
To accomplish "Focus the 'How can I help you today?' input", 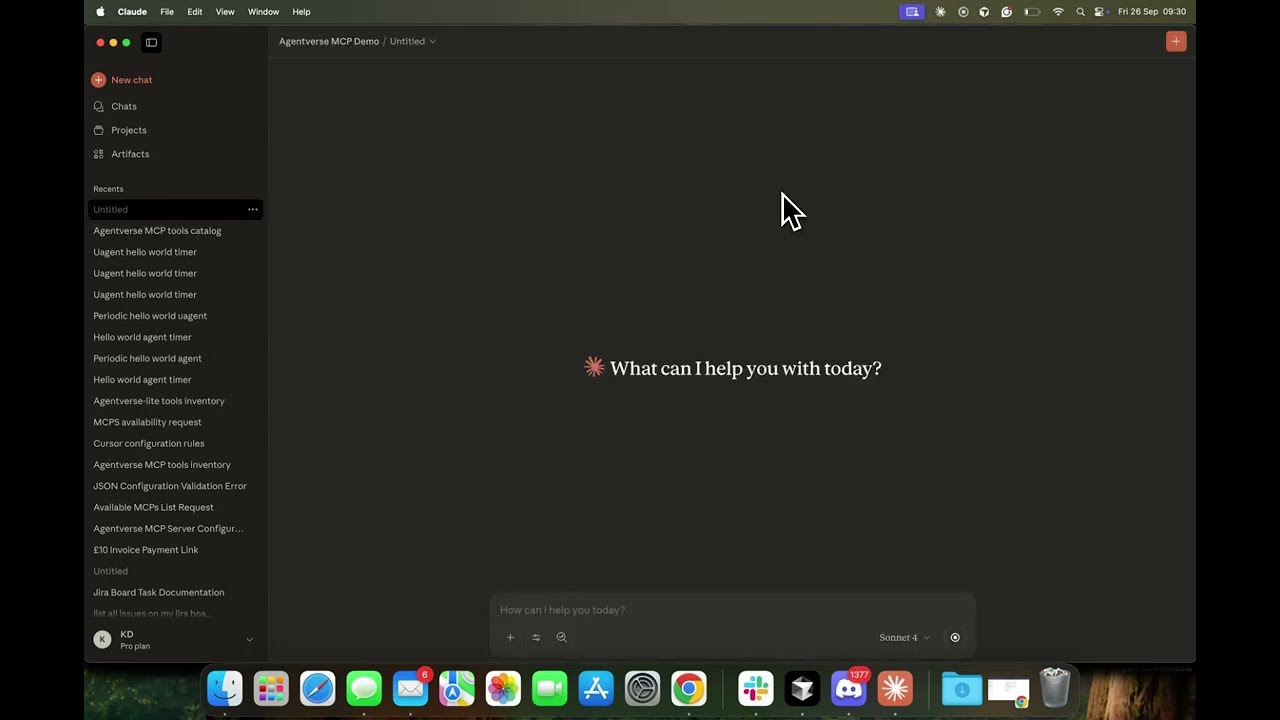I will point(732,610).
